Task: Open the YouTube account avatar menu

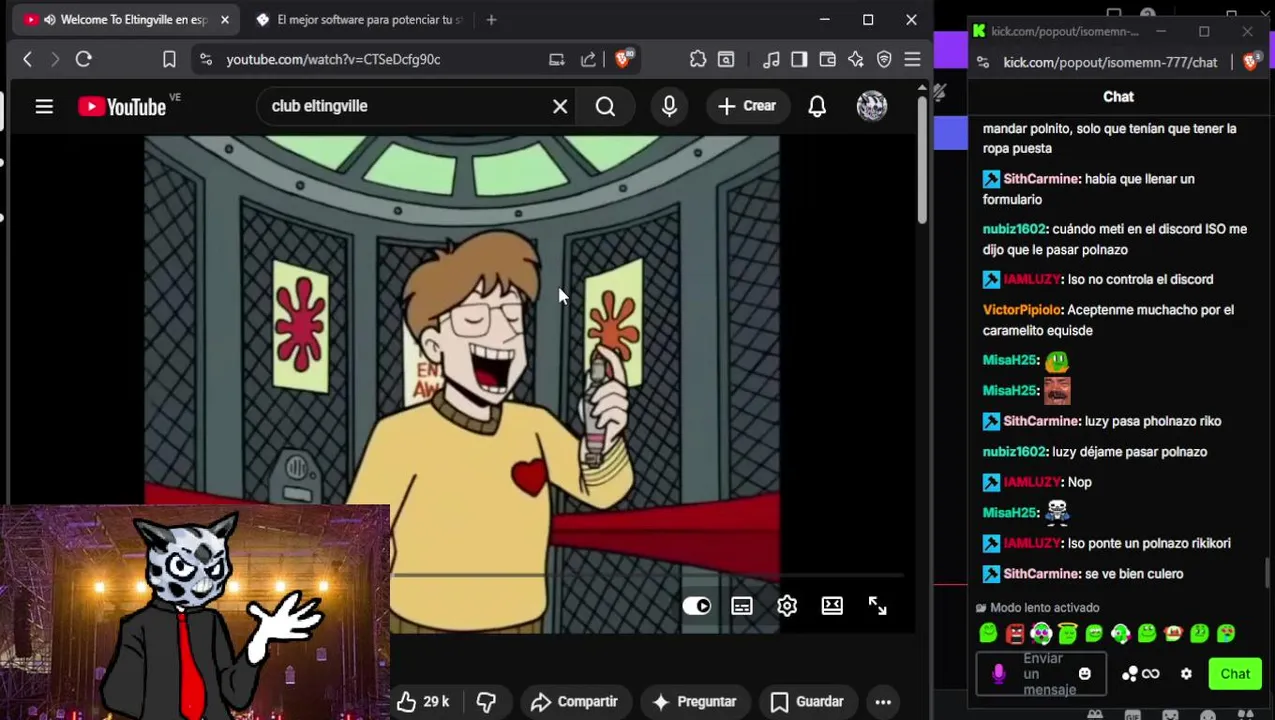Action: click(x=872, y=106)
